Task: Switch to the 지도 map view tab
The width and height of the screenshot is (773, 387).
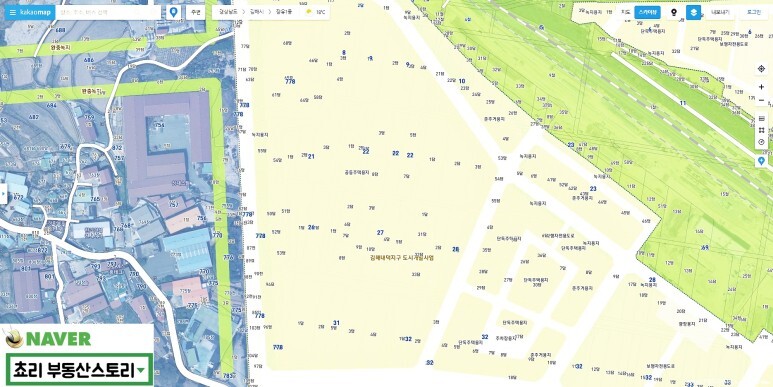Action: coord(626,12)
